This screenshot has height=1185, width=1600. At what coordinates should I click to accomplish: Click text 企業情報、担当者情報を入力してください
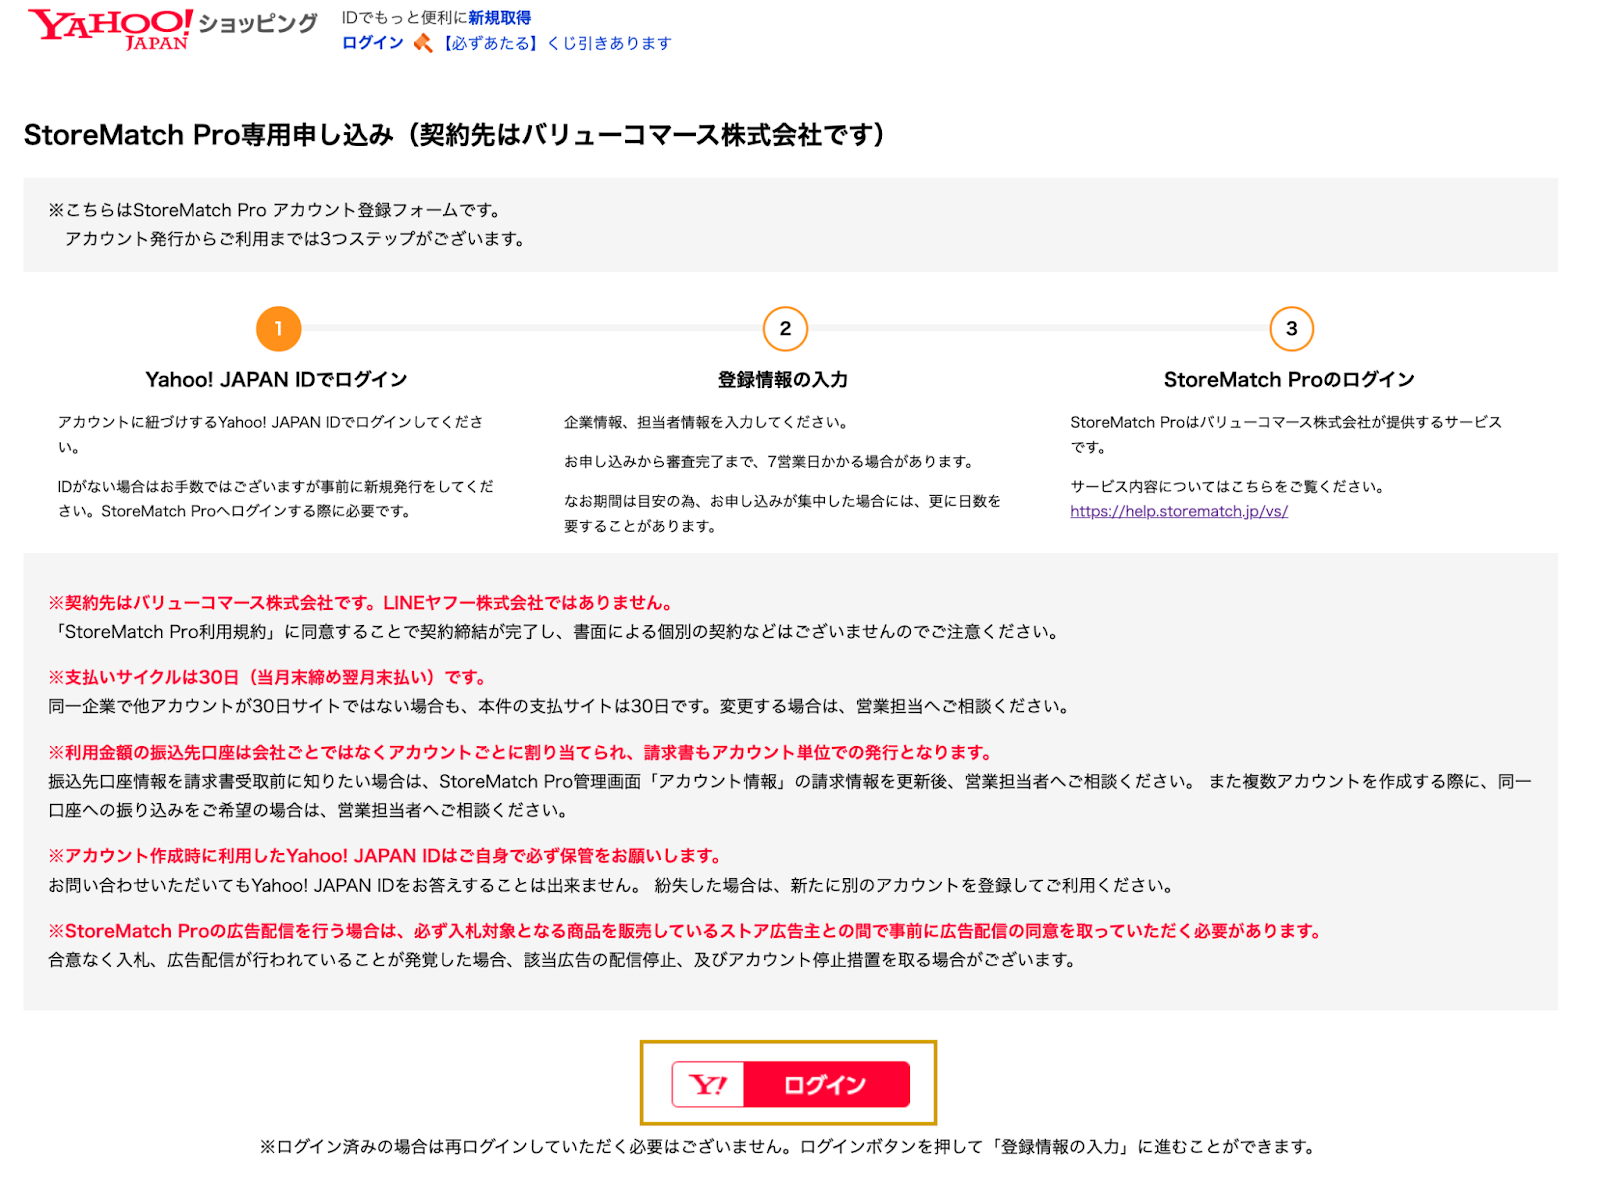tap(706, 422)
